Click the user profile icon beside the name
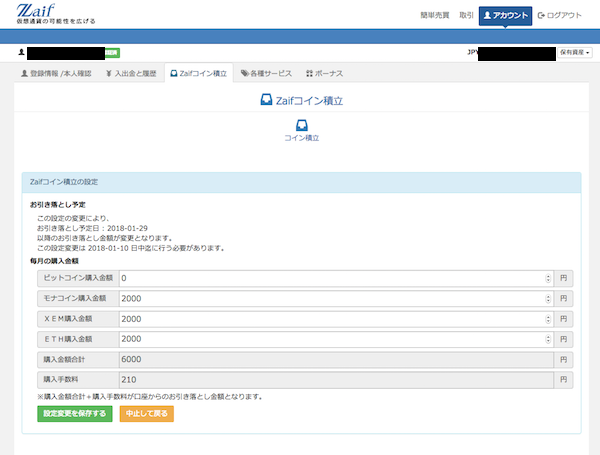 click(21, 52)
